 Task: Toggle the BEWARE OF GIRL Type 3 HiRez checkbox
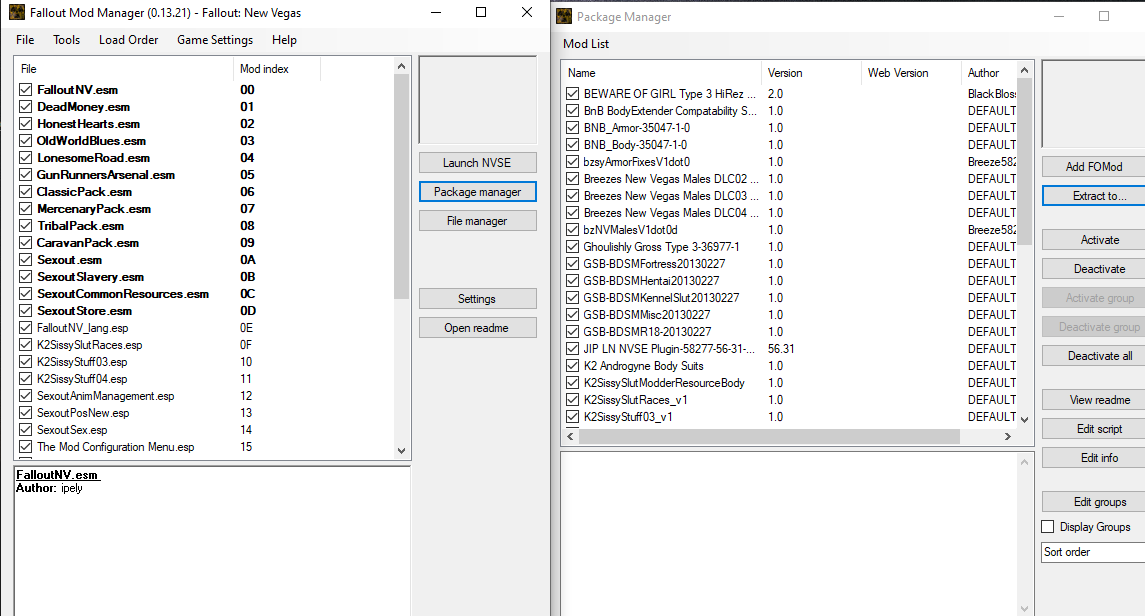coord(572,93)
